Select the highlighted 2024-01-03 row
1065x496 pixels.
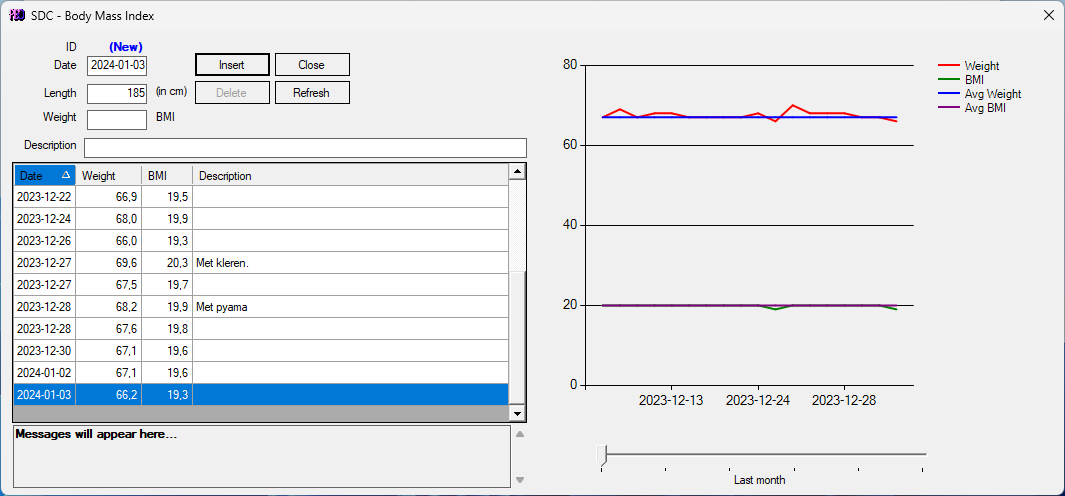261,395
